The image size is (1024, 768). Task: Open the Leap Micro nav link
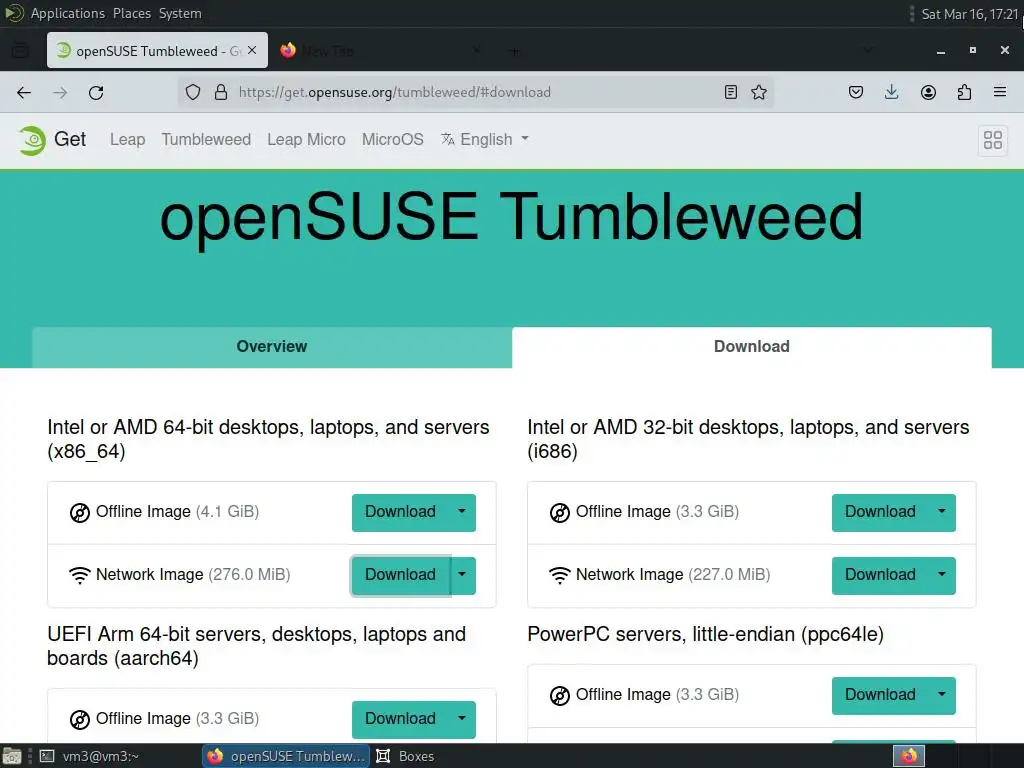click(x=306, y=139)
